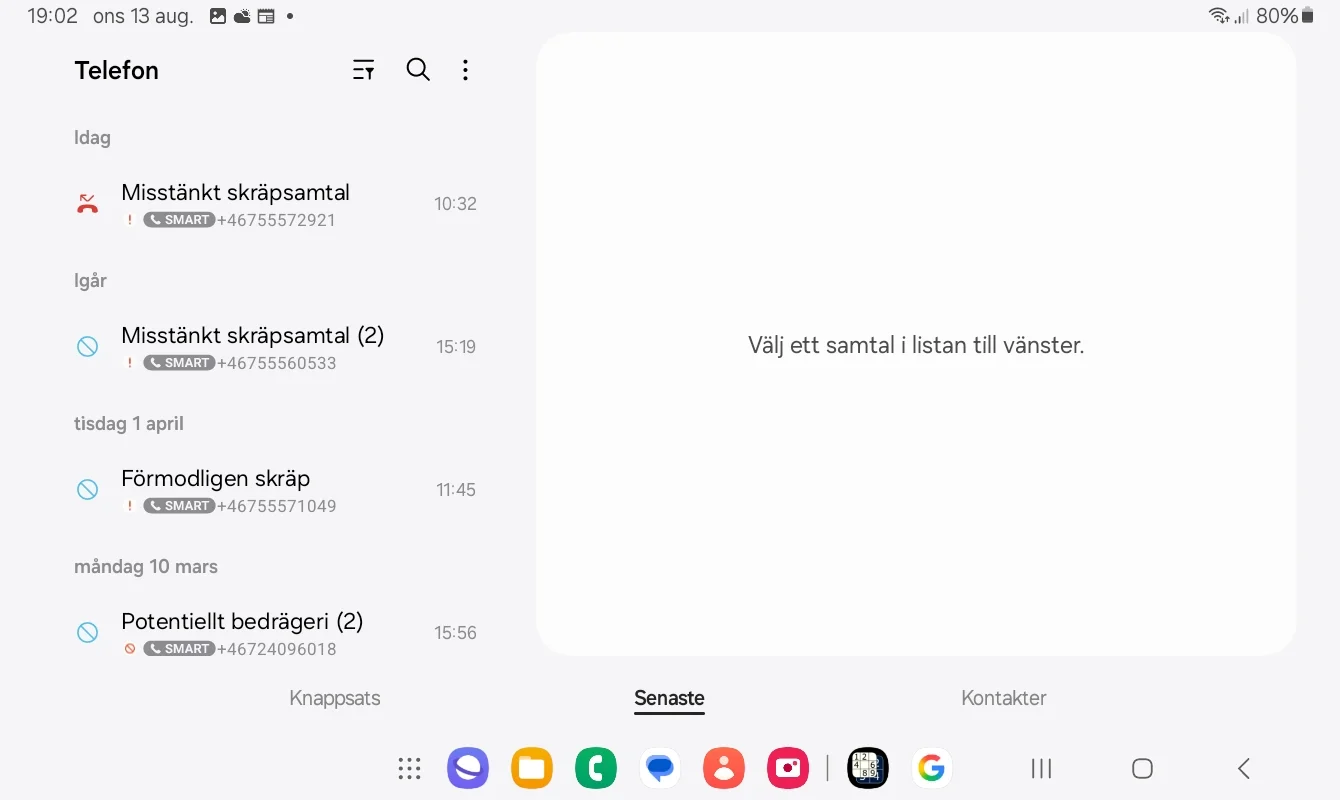Viewport: 1340px width, 800px height.
Task: Open the Förmodligen skräp call entry
Action: (275, 490)
